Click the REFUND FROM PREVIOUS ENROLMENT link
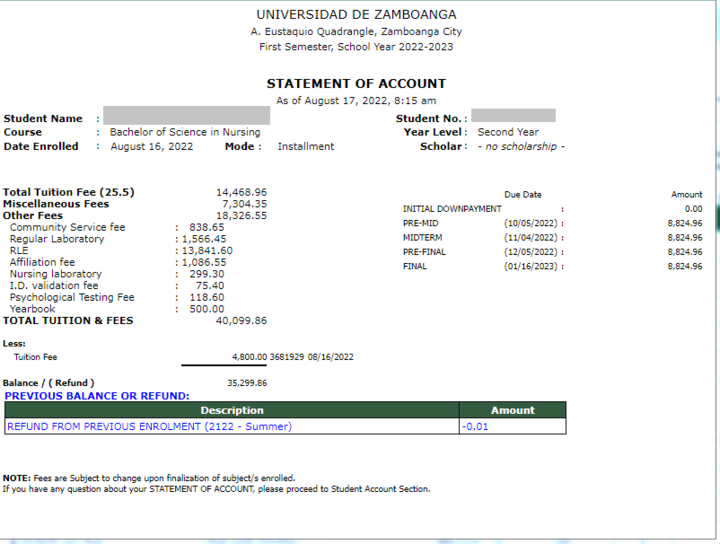 point(149,426)
